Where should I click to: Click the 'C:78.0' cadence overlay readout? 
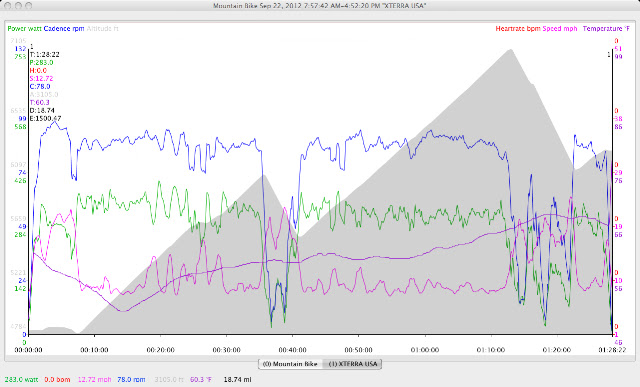point(40,87)
